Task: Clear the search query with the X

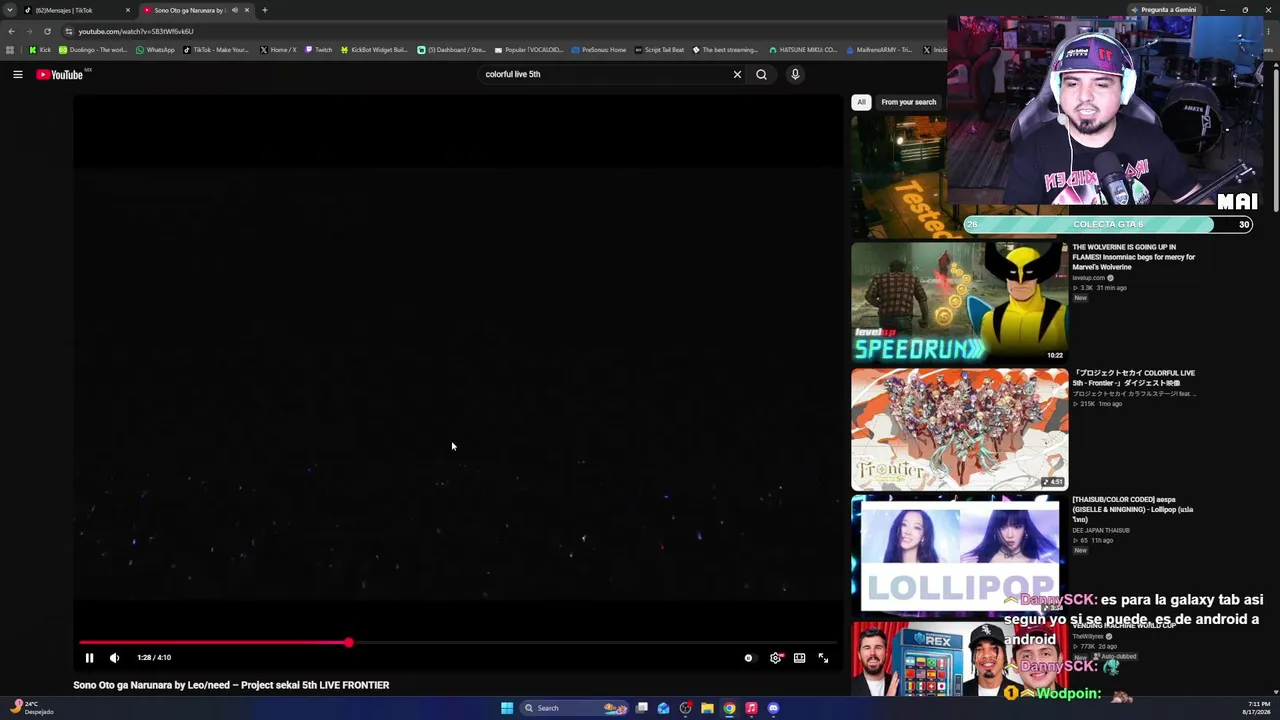Action: [737, 74]
